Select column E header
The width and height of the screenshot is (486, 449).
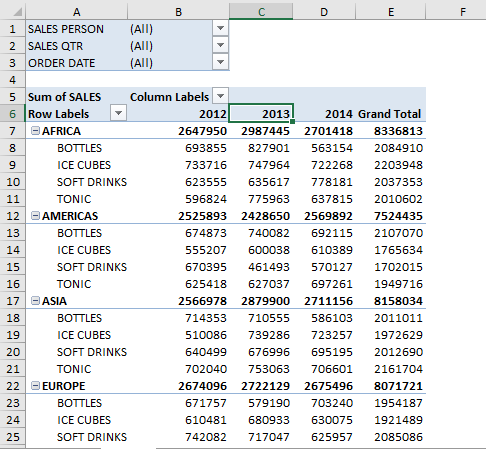391,12
